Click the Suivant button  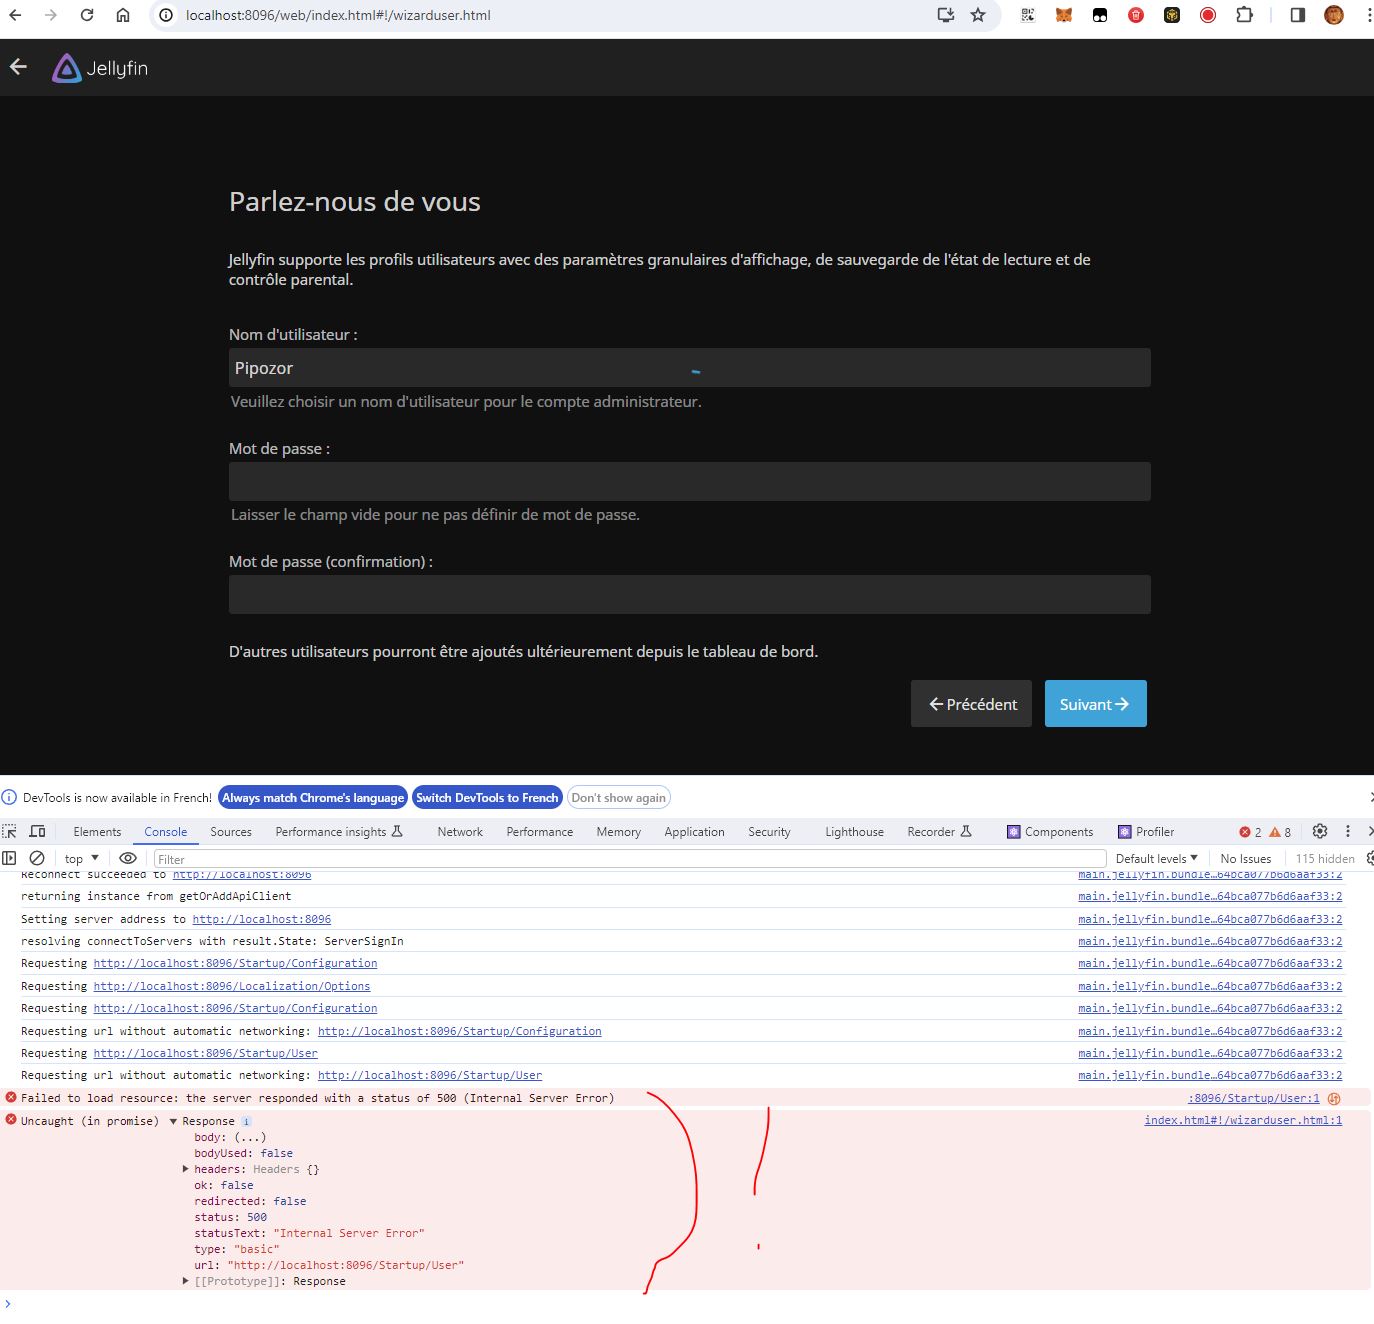point(1095,704)
